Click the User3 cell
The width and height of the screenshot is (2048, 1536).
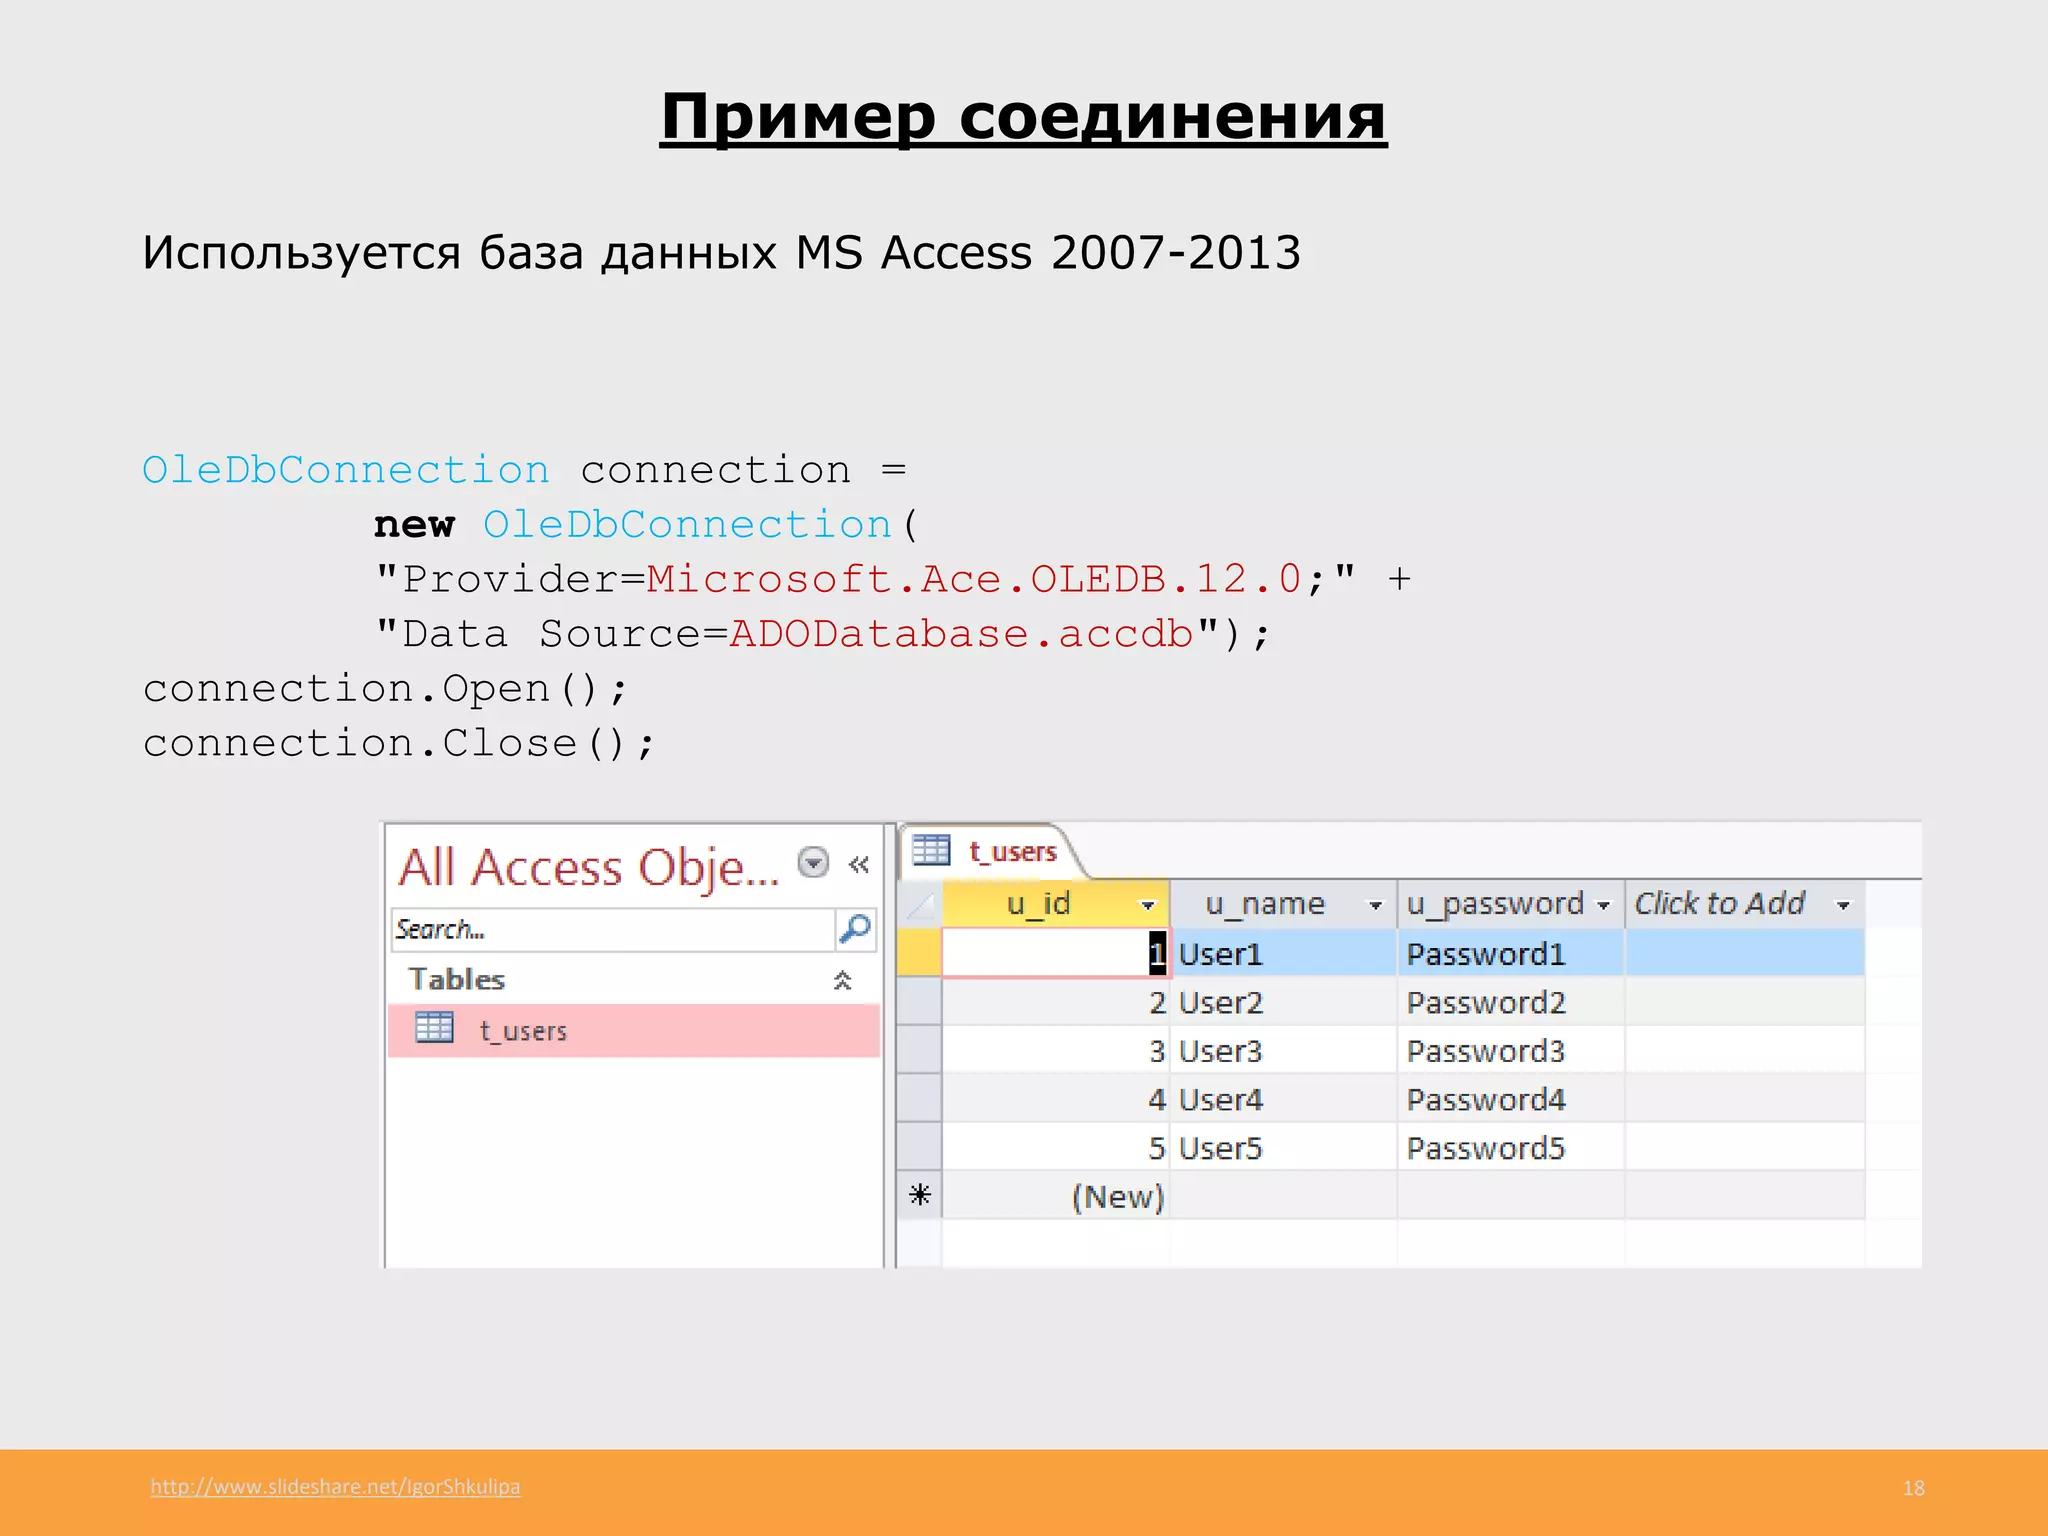(1283, 1051)
